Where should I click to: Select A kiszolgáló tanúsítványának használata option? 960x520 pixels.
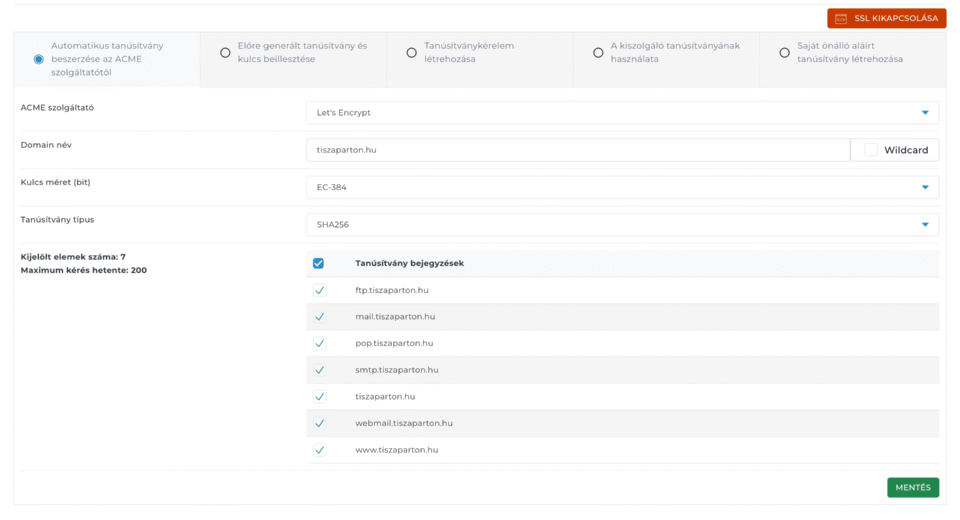pos(598,53)
